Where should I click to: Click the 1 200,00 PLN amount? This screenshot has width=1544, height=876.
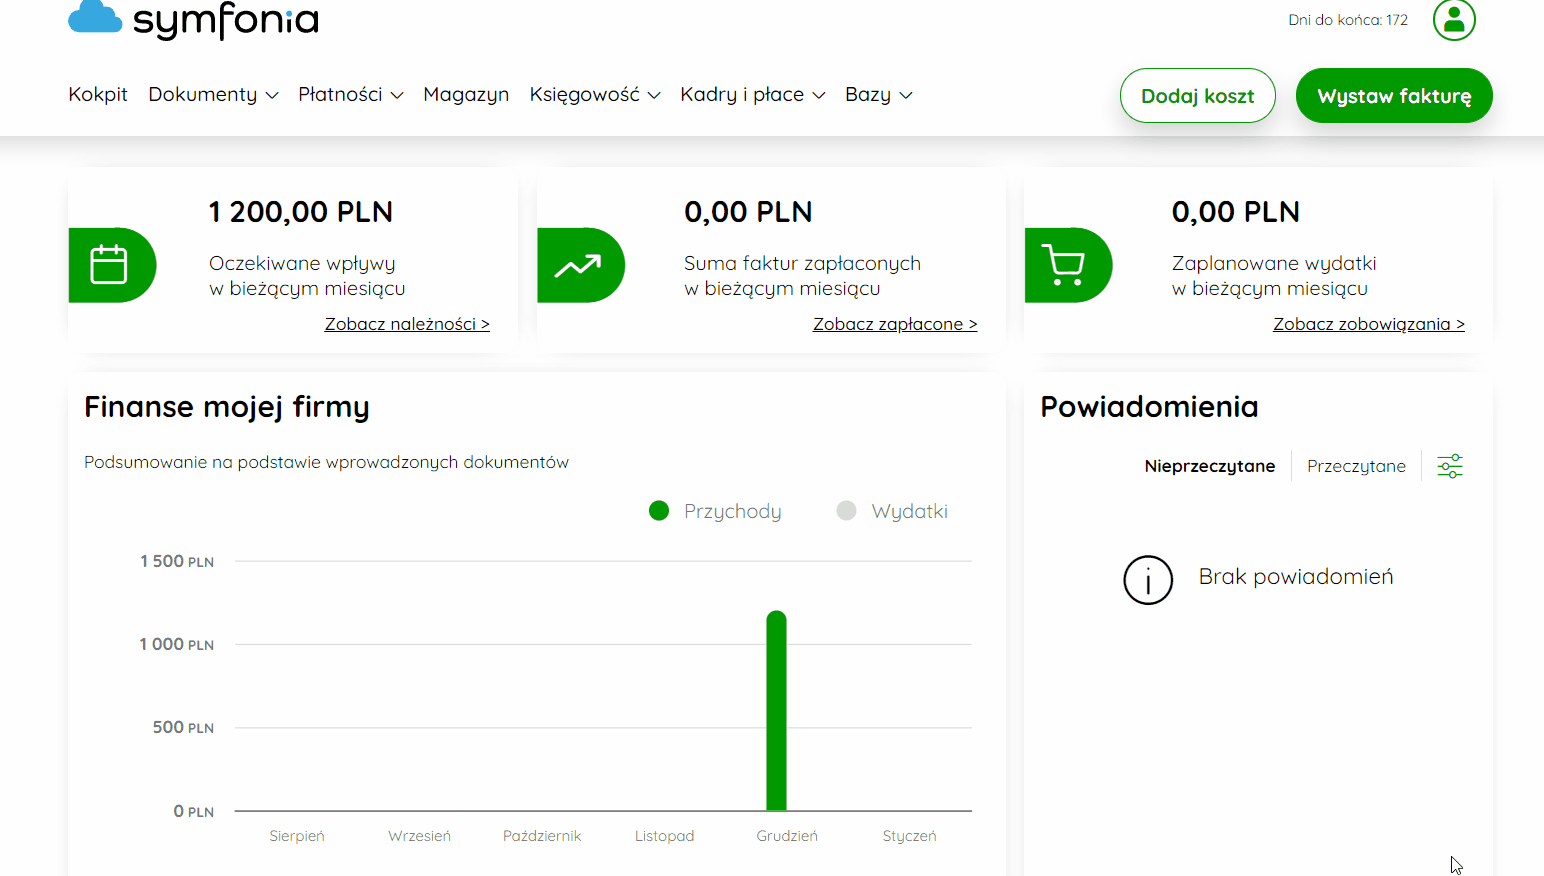point(301,212)
